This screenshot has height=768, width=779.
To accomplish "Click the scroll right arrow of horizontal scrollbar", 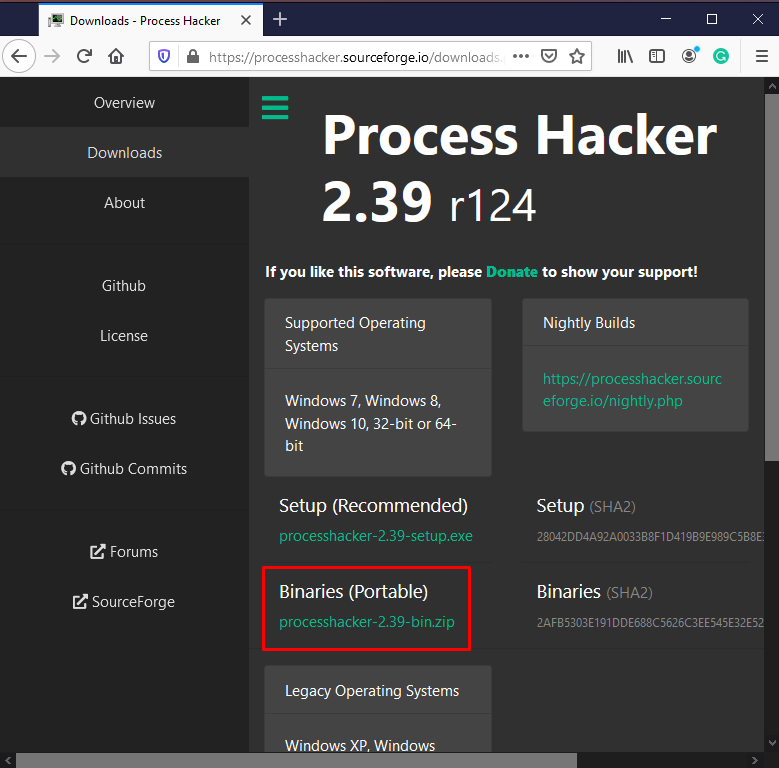I will click(755, 760).
